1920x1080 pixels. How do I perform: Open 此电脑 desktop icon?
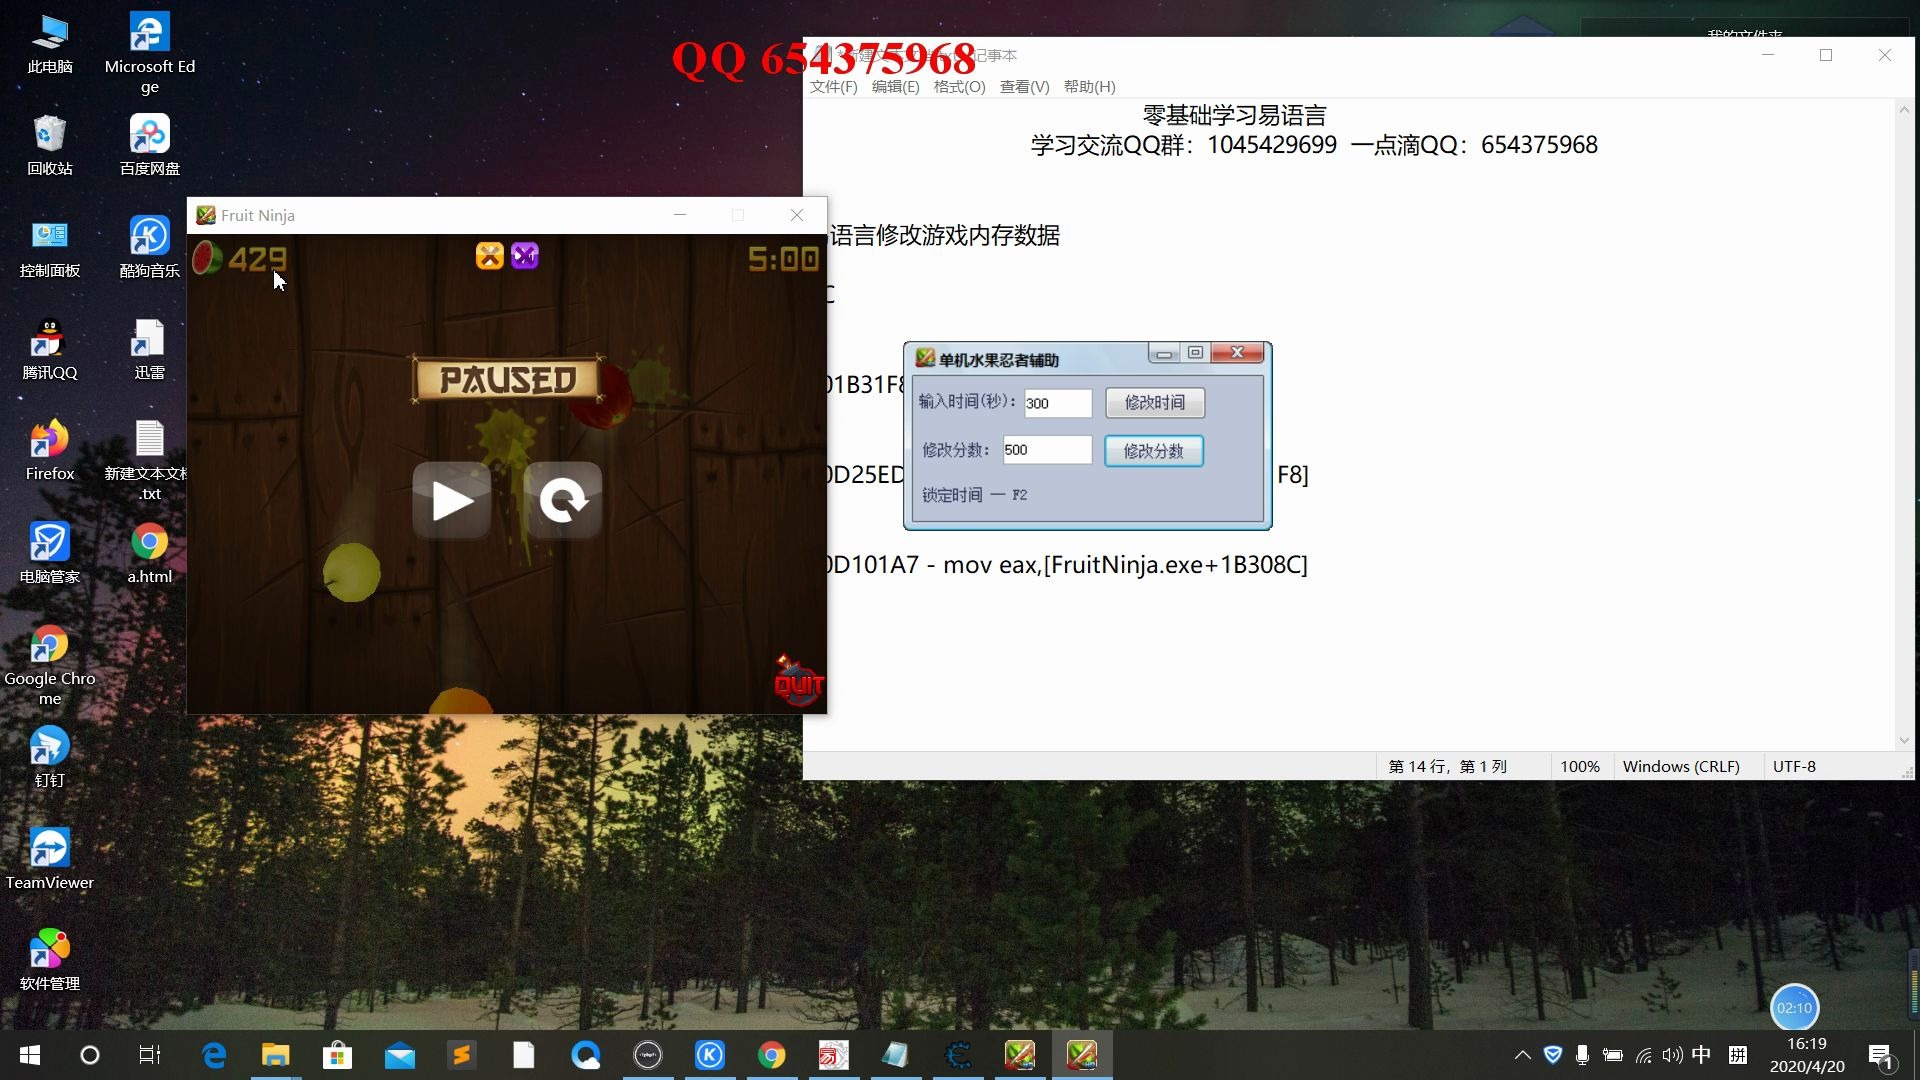pos(49,44)
